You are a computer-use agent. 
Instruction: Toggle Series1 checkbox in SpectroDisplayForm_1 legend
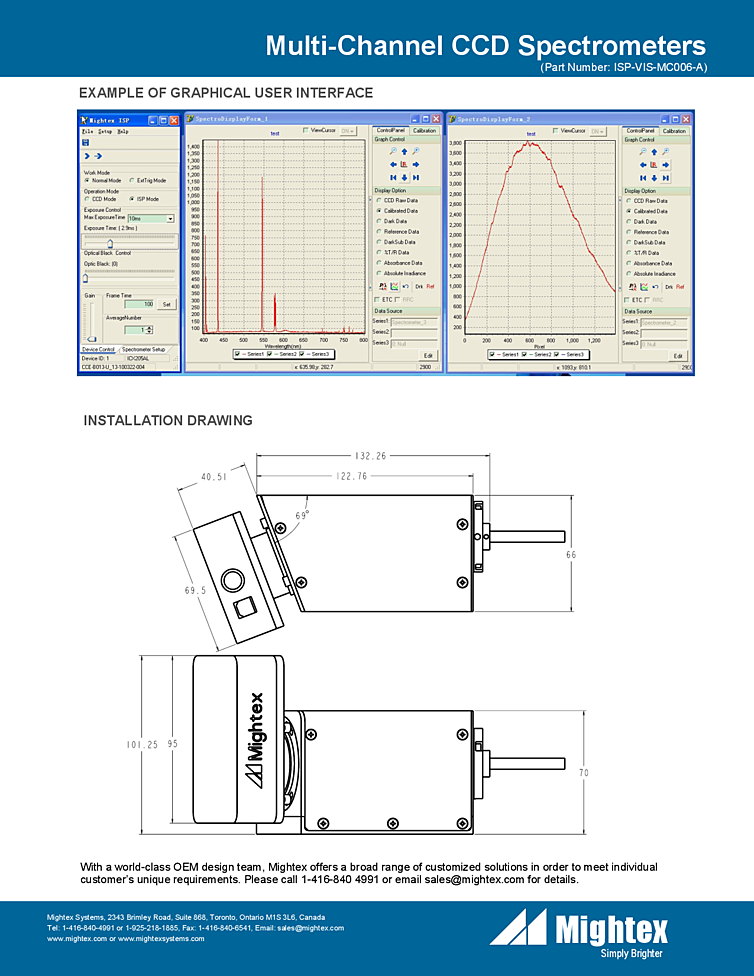(238, 354)
